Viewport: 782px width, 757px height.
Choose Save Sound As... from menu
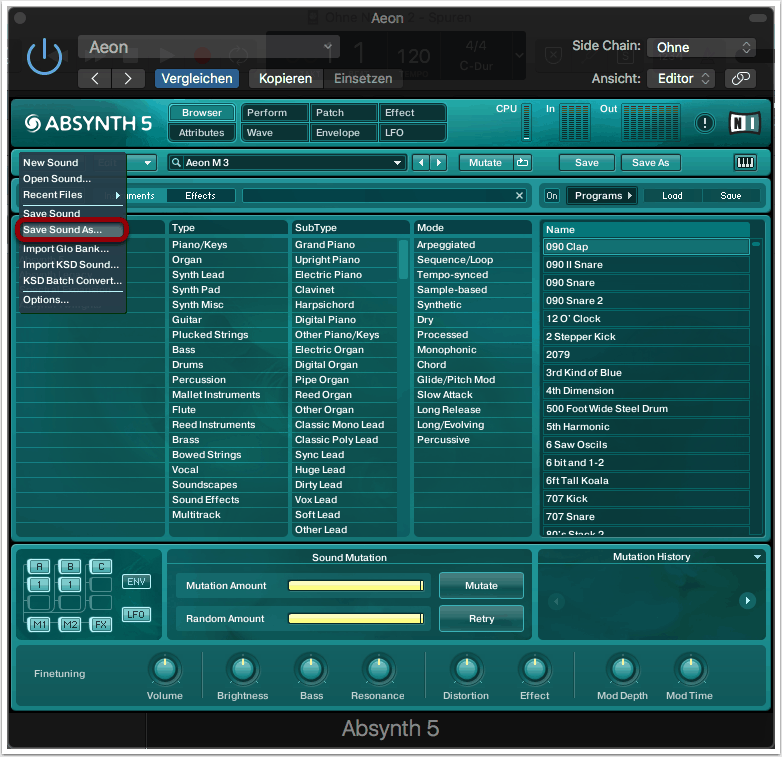tap(63, 230)
